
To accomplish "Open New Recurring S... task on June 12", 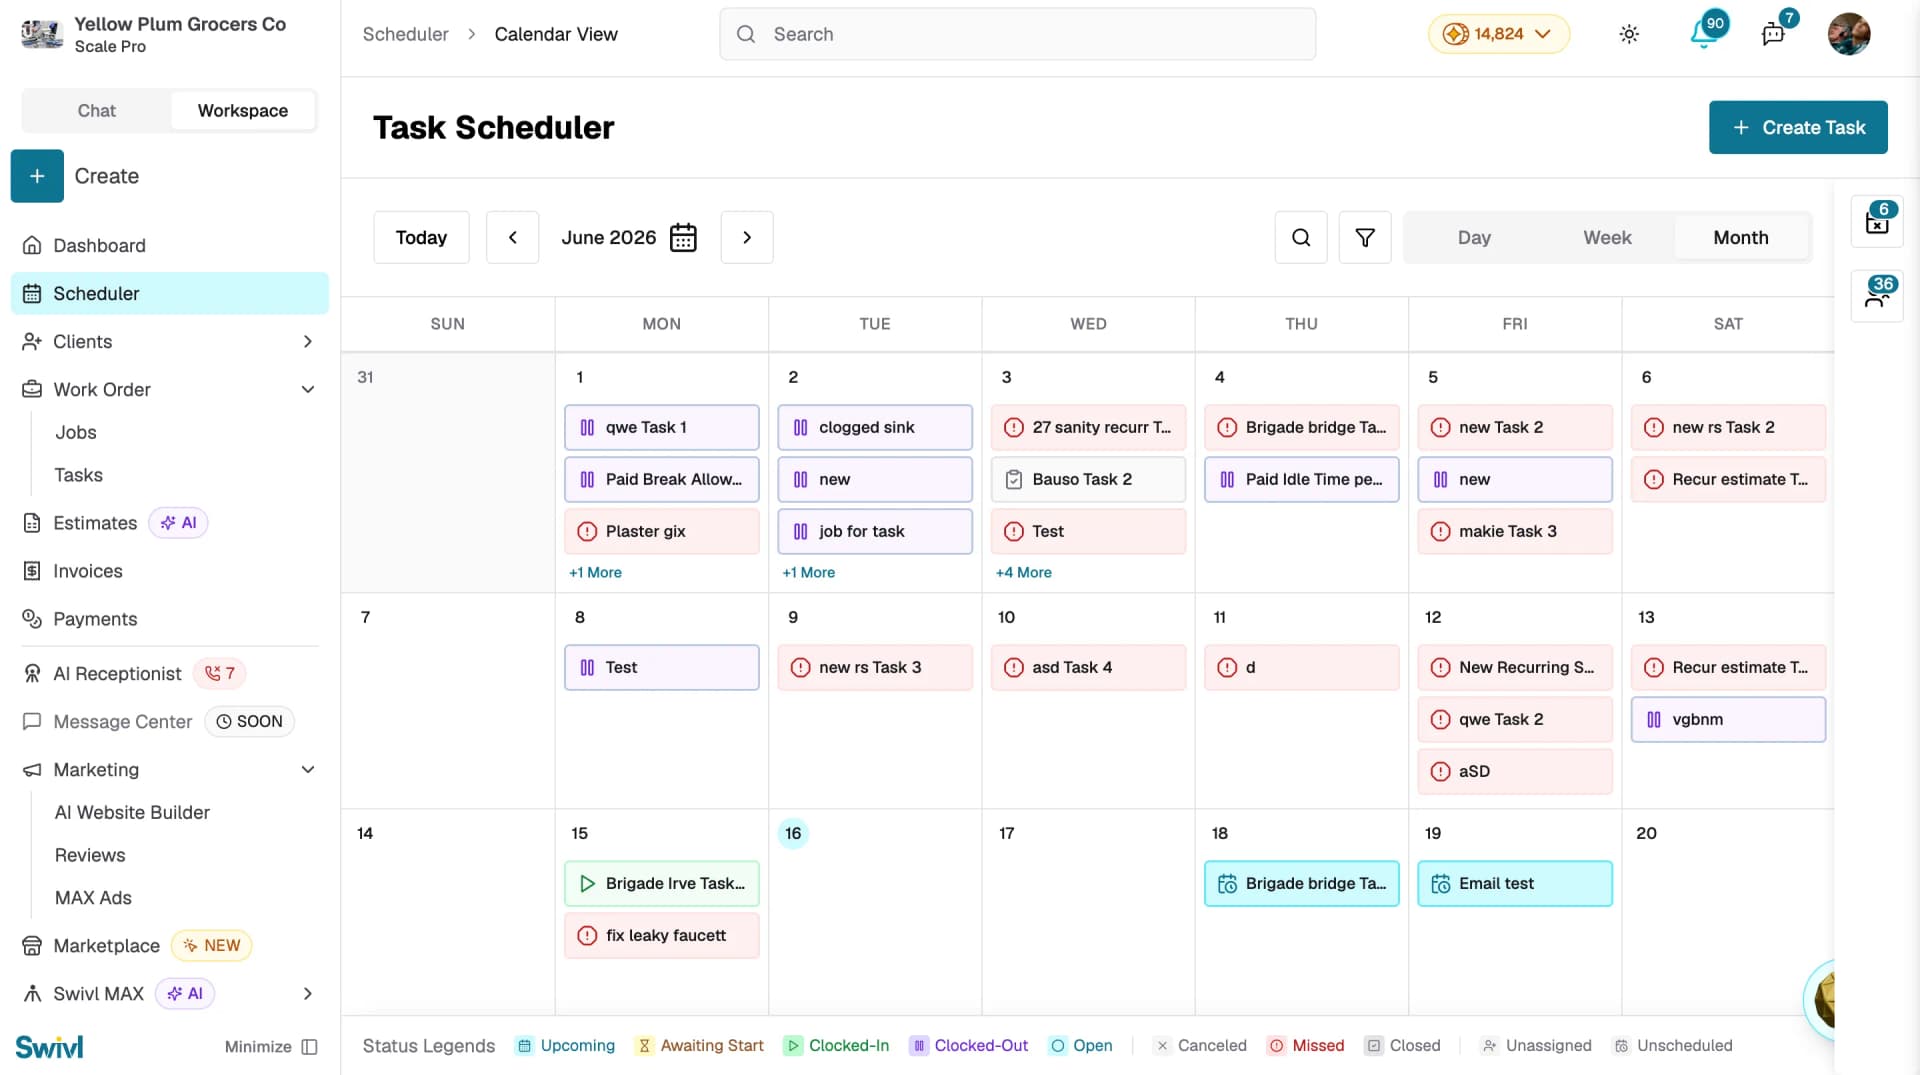I will point(1514,668).
